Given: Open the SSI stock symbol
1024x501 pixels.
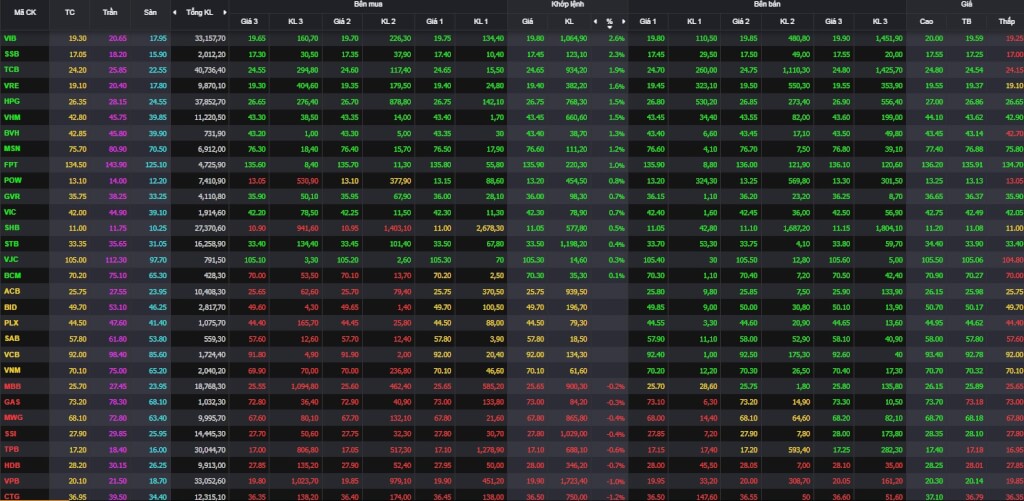Looking at the screenshot, I should pos(10,433).
